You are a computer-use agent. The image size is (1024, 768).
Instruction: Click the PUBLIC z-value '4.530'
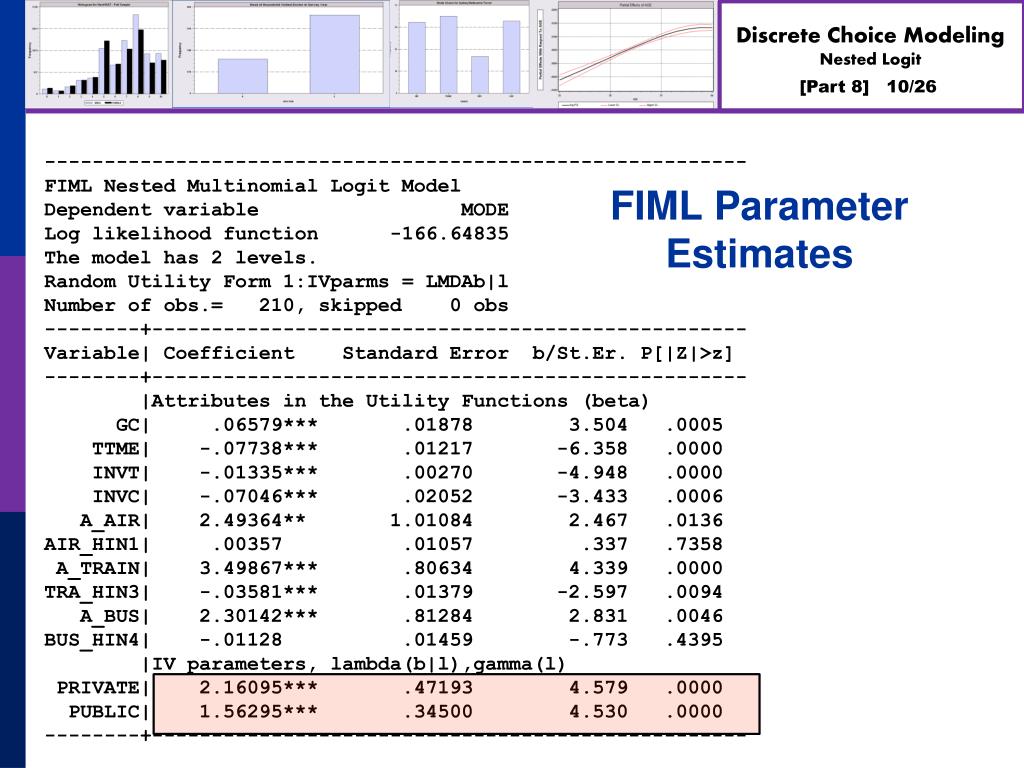[x=598, y=712]
